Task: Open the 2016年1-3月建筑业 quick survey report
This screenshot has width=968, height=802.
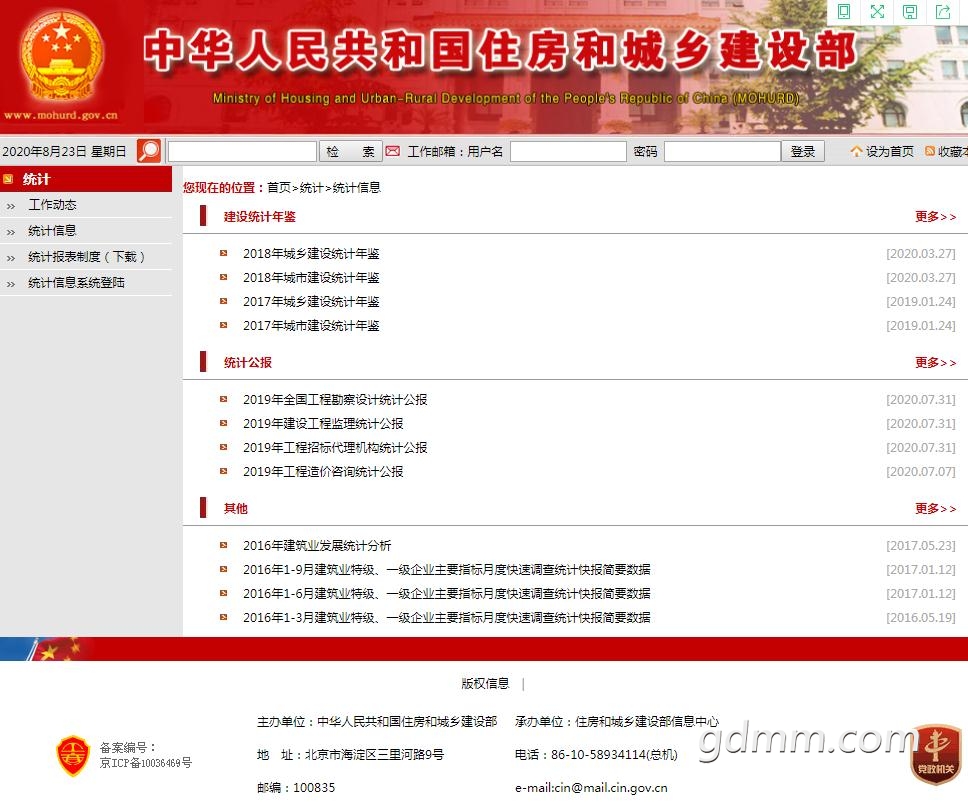Action: 447,618
